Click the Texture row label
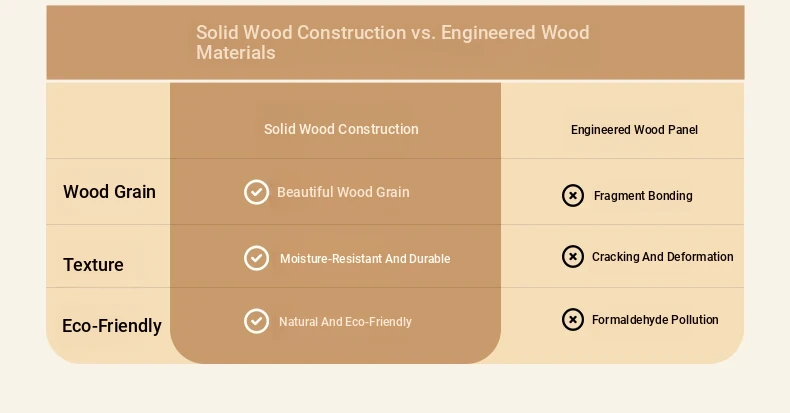 click(93, 265)
